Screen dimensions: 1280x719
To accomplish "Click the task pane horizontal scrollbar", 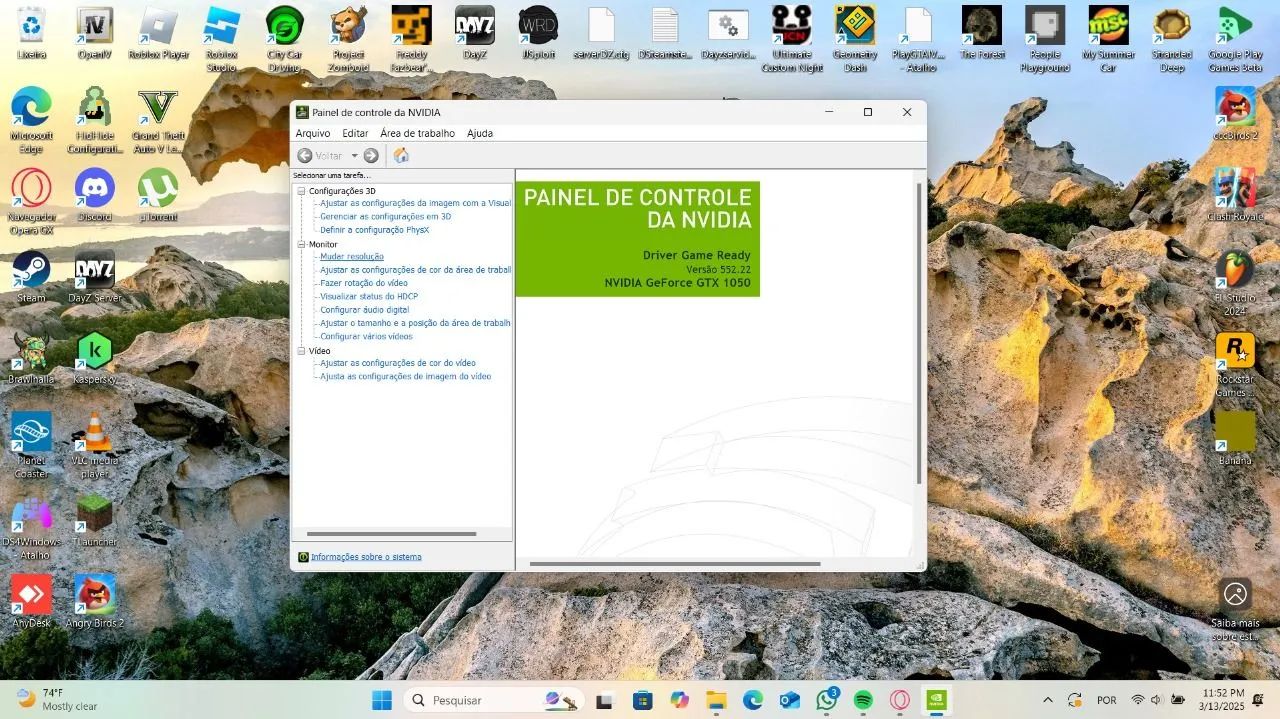I will pos(391,534).
